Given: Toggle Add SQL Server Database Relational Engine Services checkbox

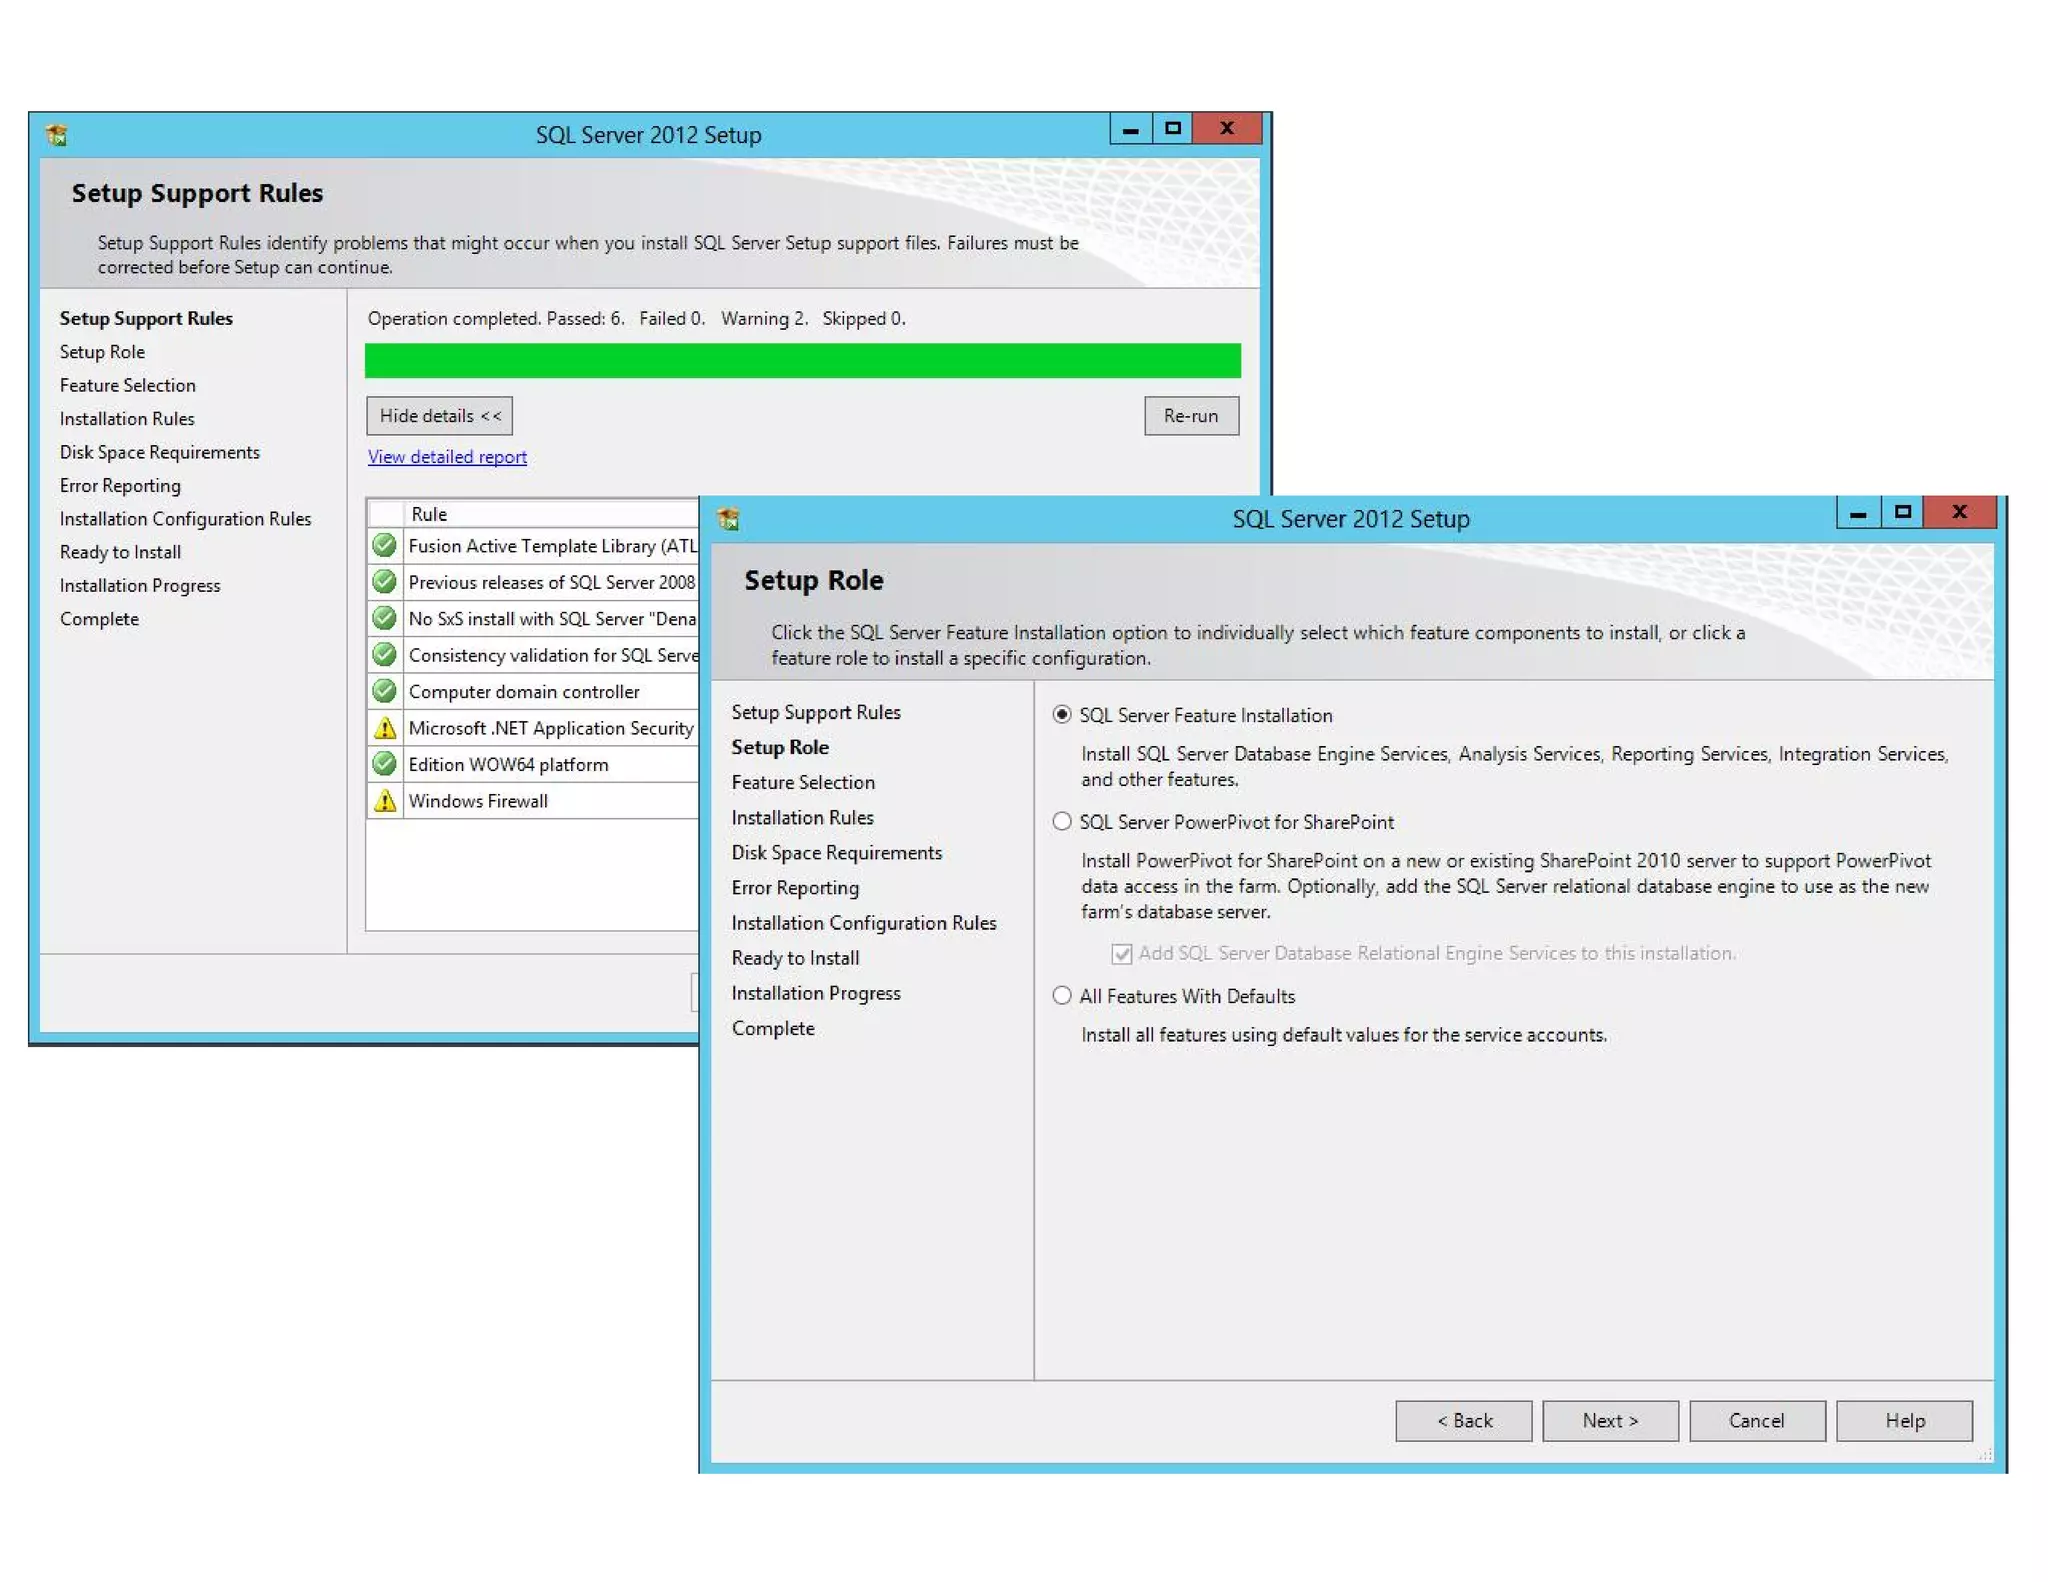Looking at the screenshot, I should (x=1122, y=954).
